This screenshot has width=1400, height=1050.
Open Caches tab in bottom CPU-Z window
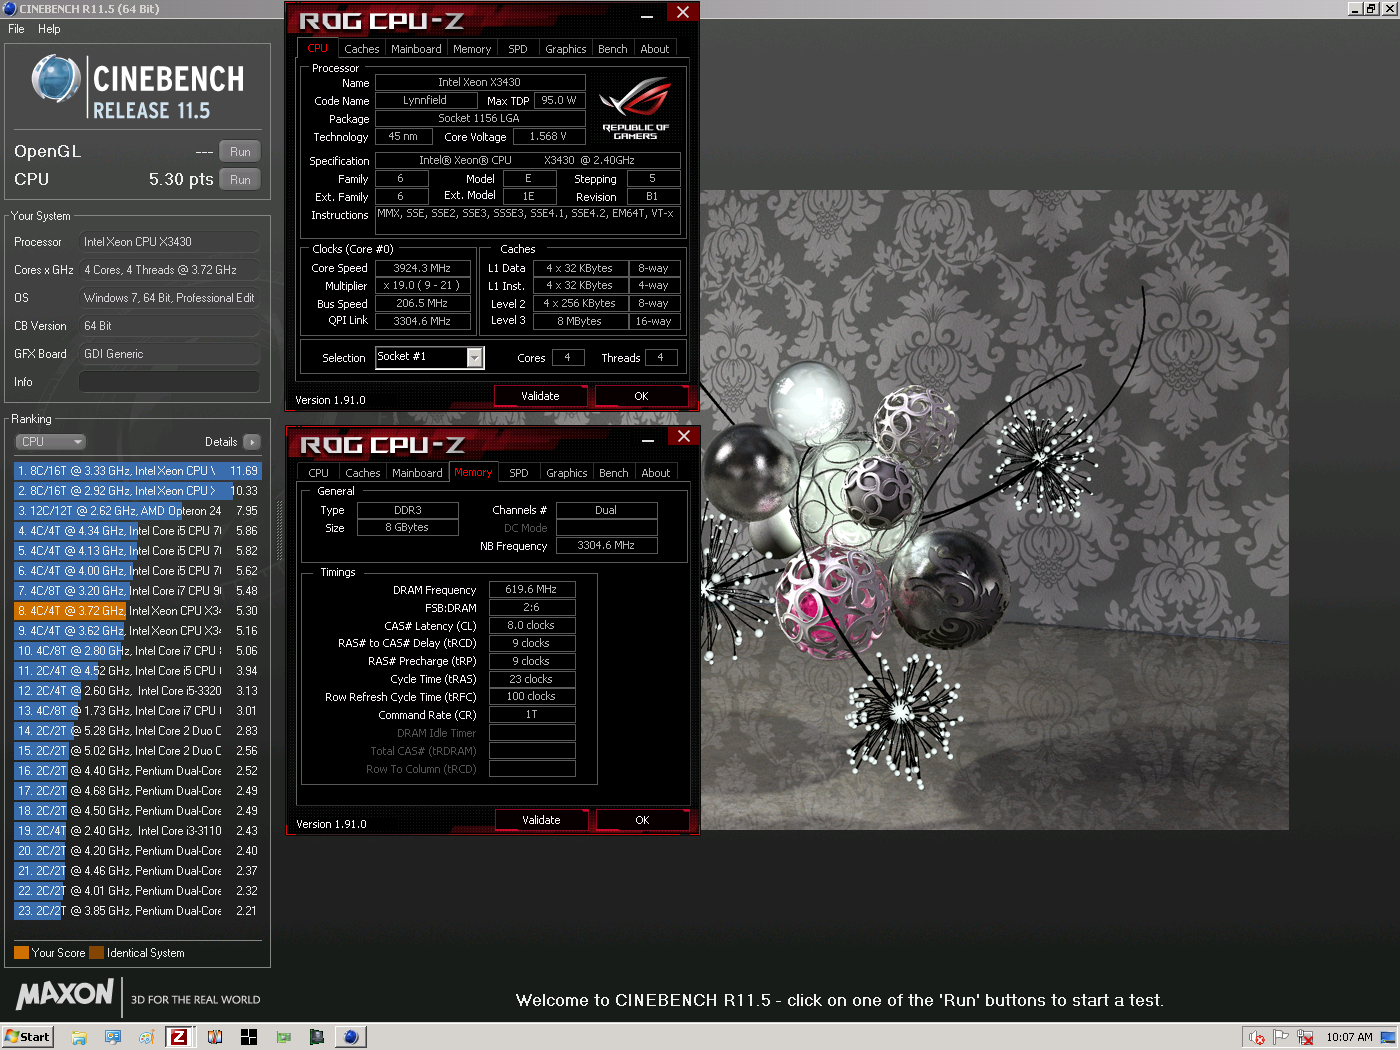tap(362, 473)
